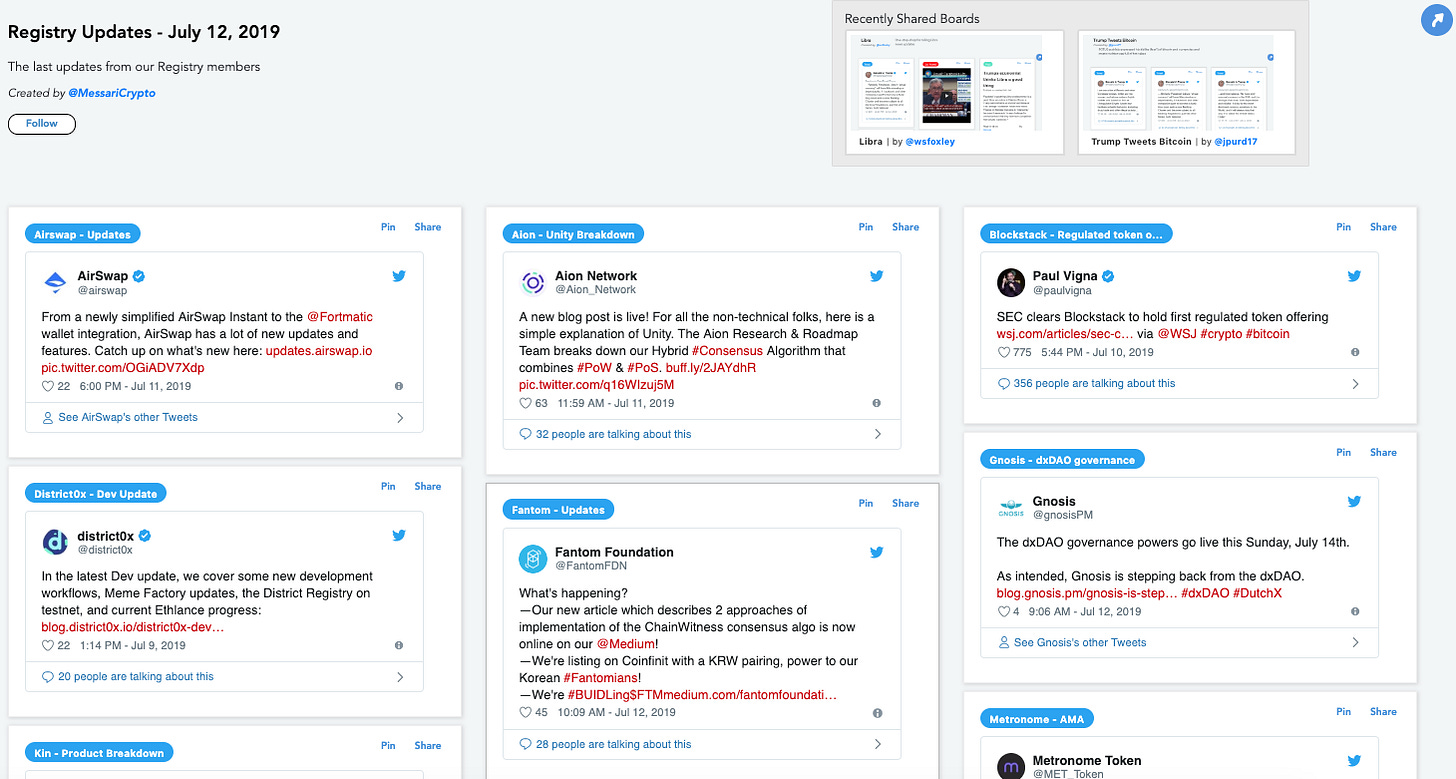Select the Blockstack - Regulated token tag
The width and height of the screenshot is (1456, 779).
[1076, 234]
